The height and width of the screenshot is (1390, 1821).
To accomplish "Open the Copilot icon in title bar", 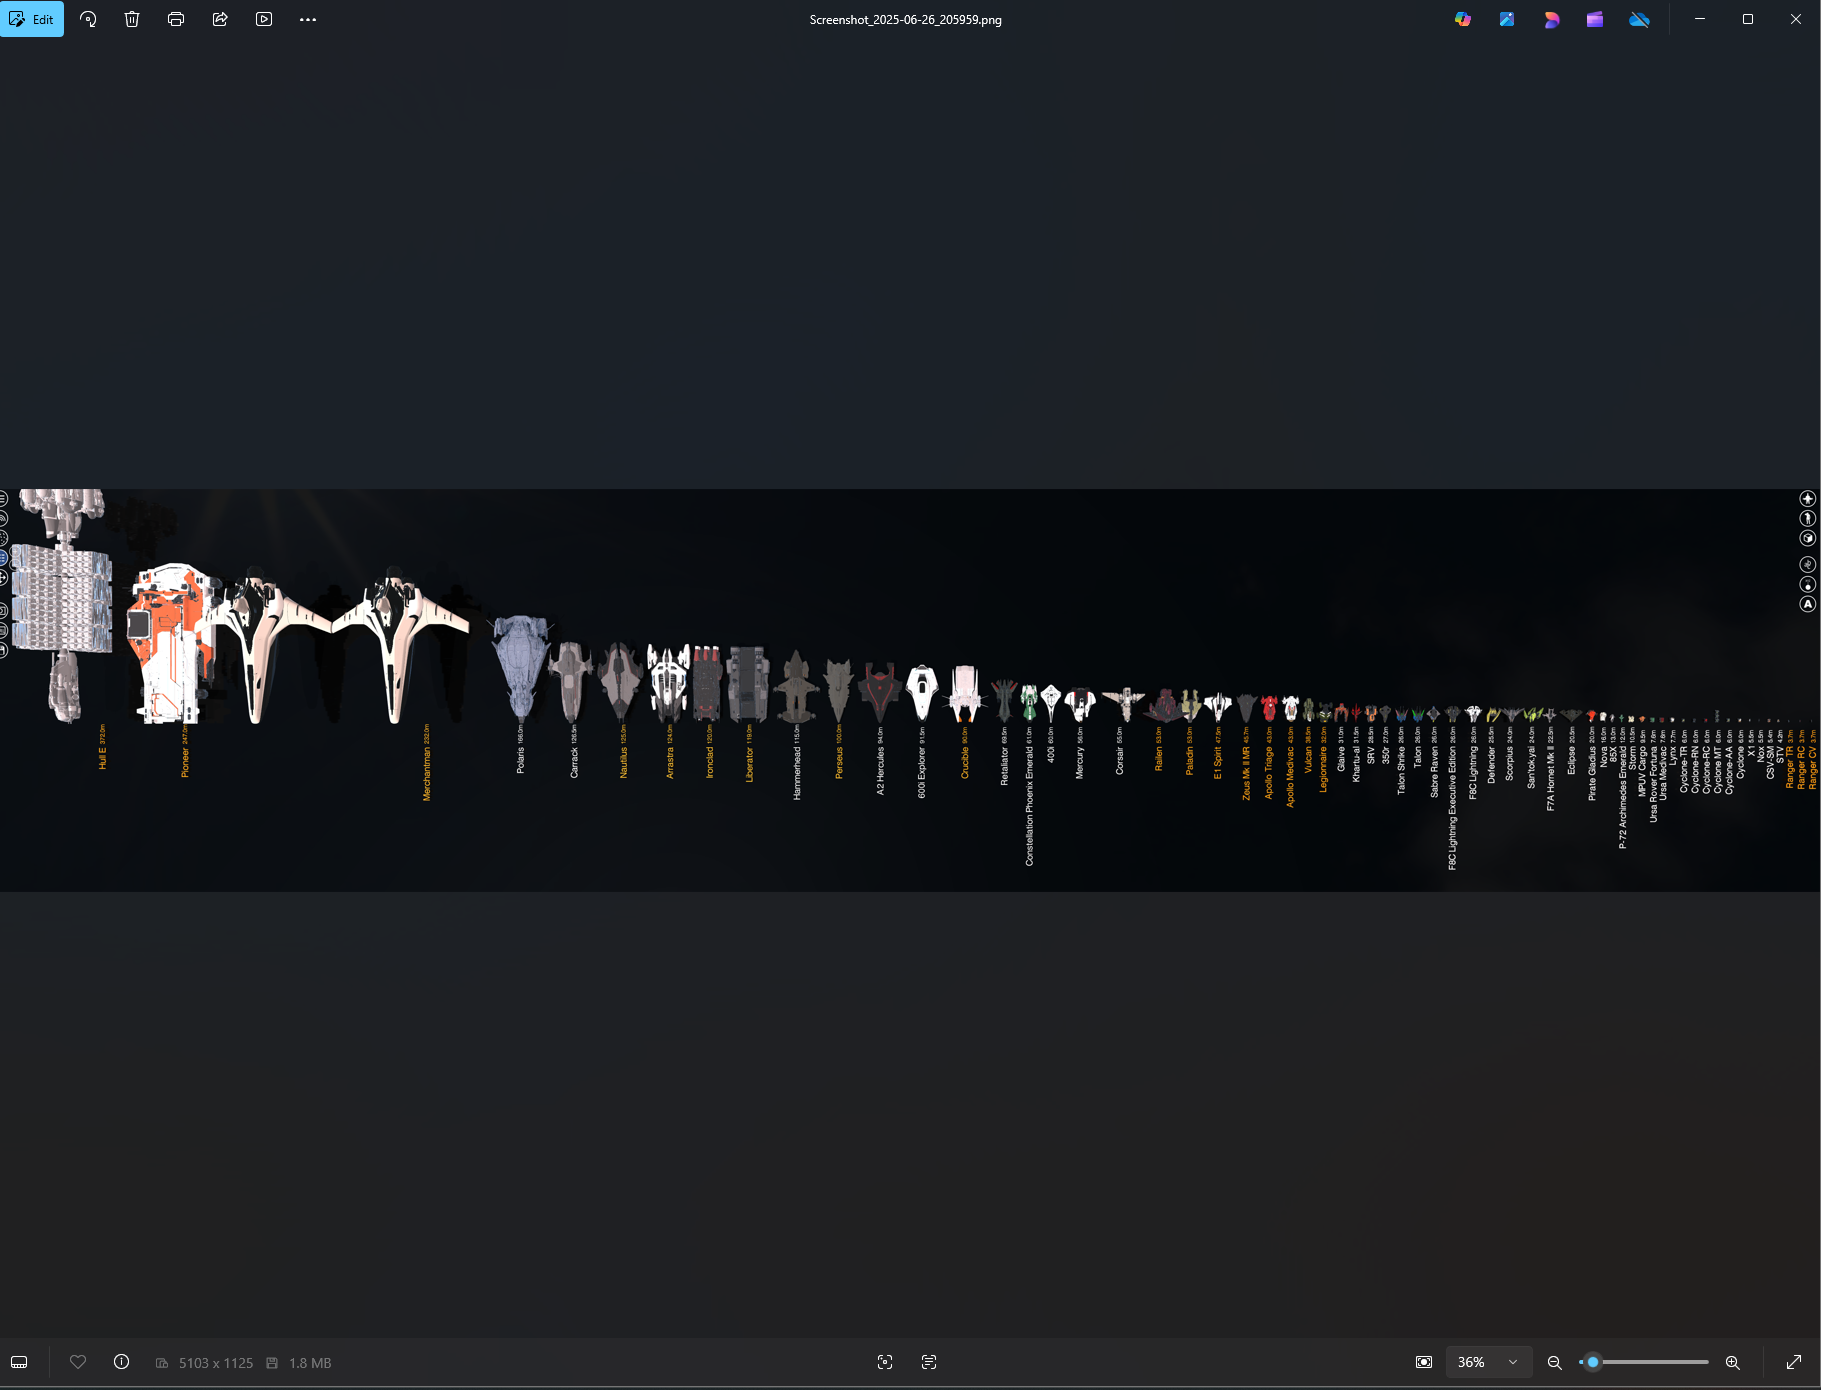I will [x=1463, y=19].
